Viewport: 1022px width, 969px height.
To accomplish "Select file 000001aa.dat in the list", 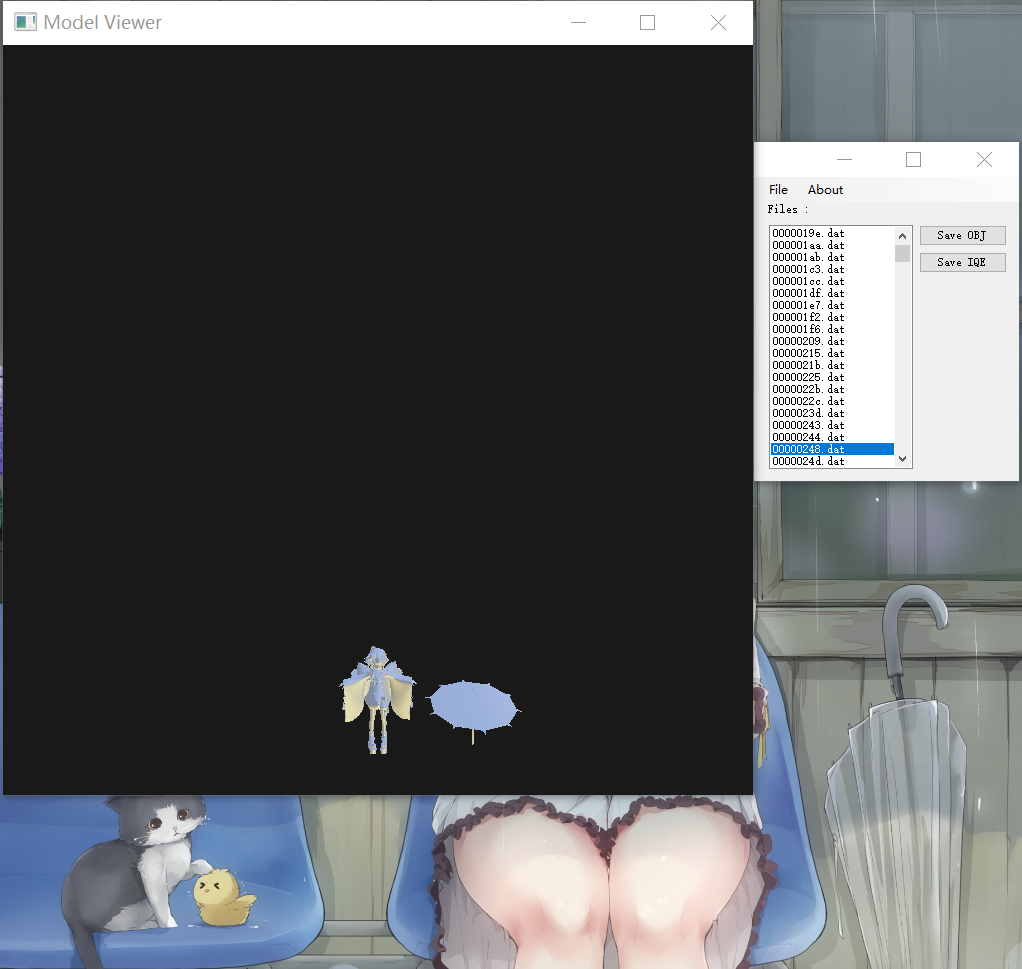I will tap(832, 245).
